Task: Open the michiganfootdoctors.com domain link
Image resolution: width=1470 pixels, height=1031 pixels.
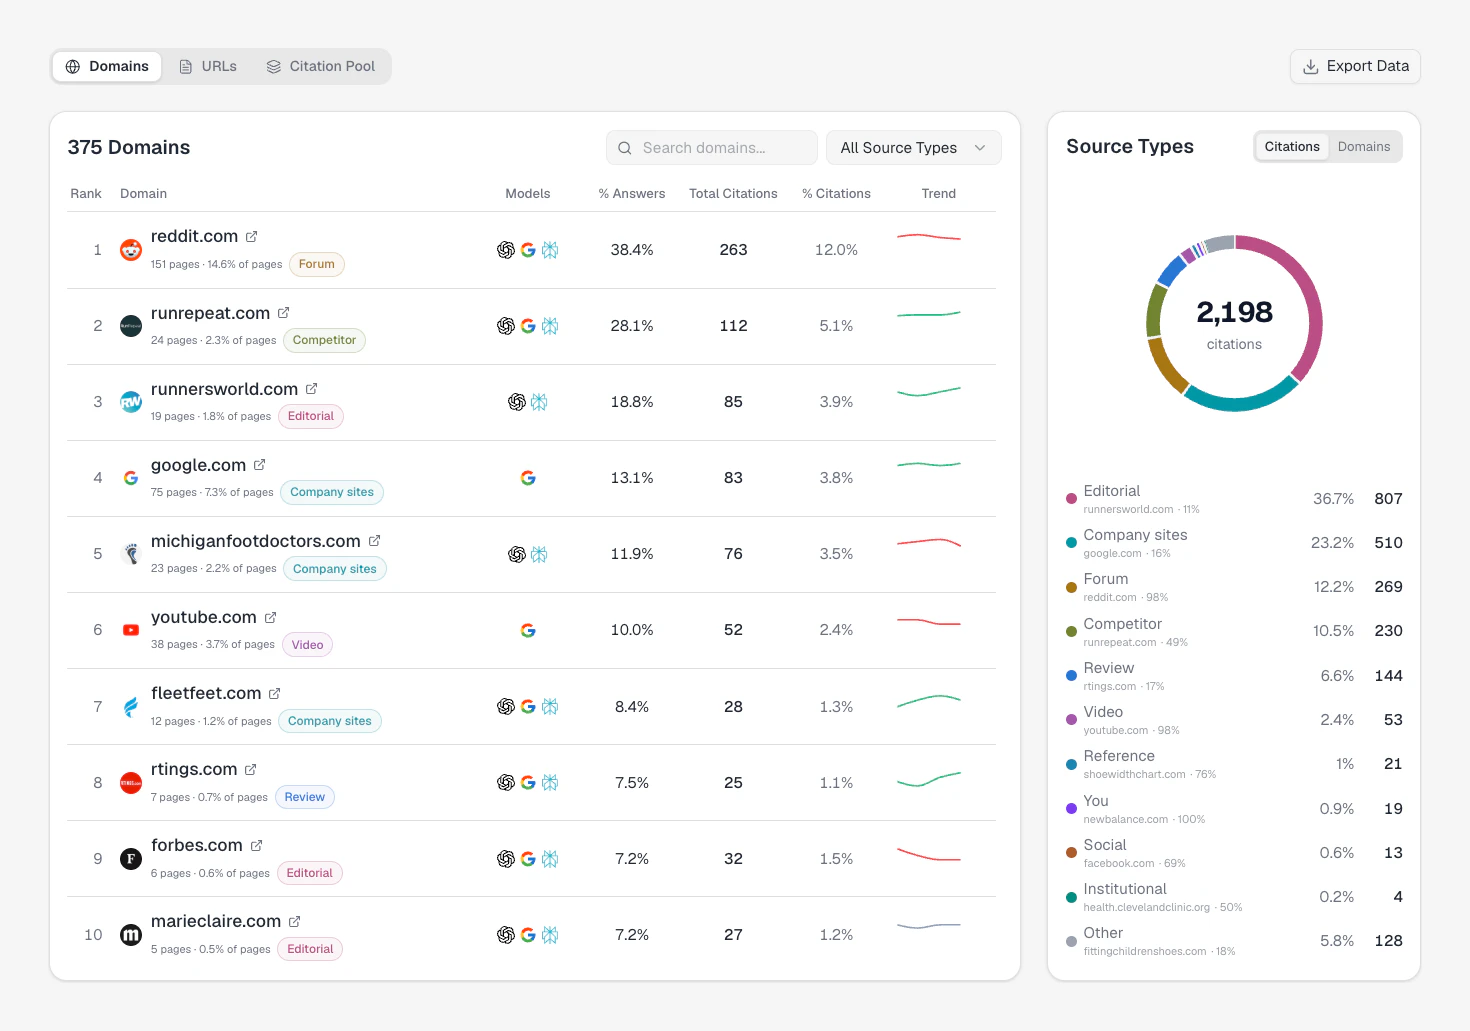Action: click(x=255, y=541)
